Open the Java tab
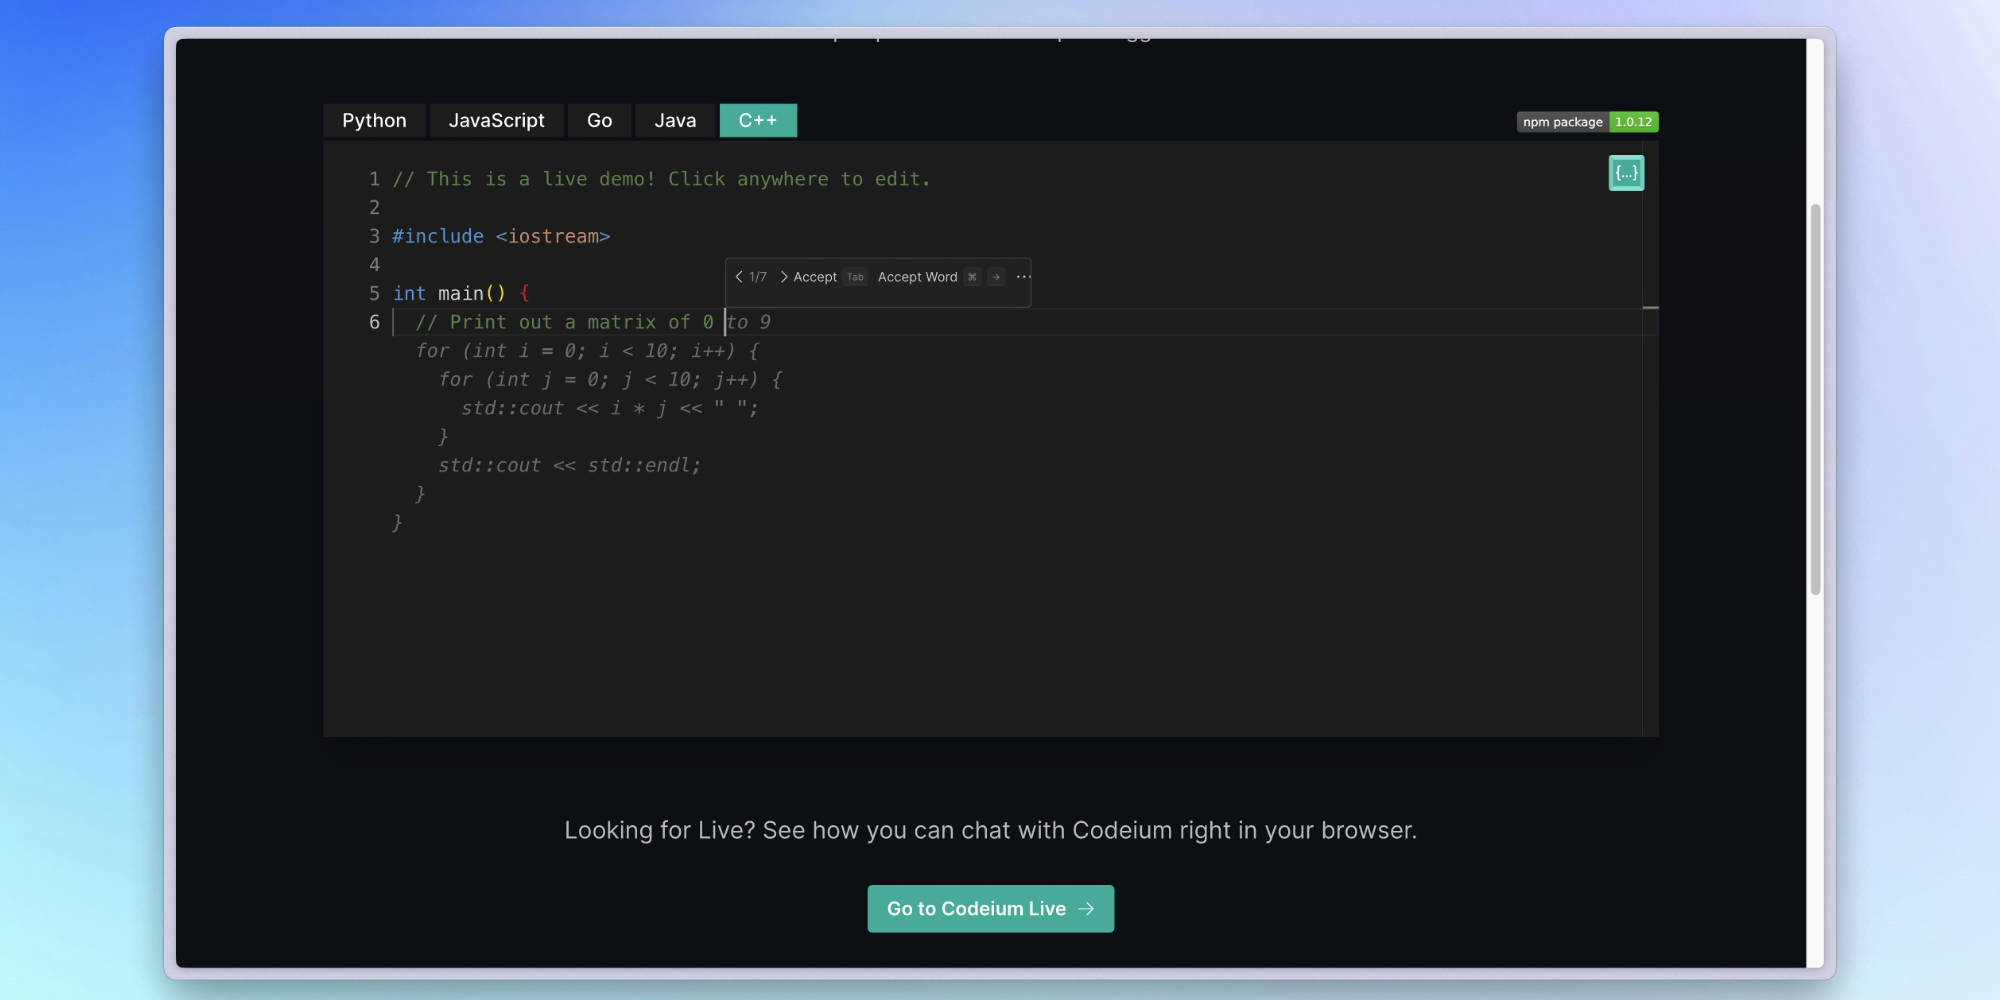This screenshot has height=1000, width=2000. point(675,121)
